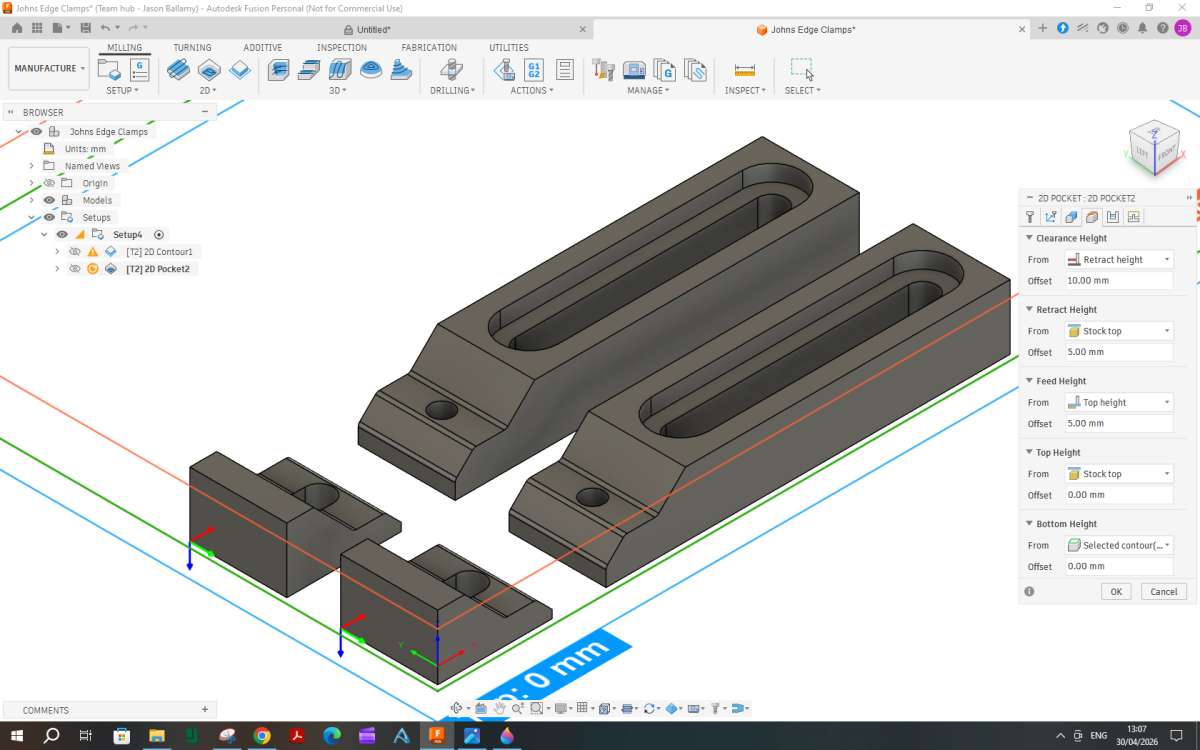Toggle visibility eye for Origin
1200x750 pixels.
tap(49, 183)
